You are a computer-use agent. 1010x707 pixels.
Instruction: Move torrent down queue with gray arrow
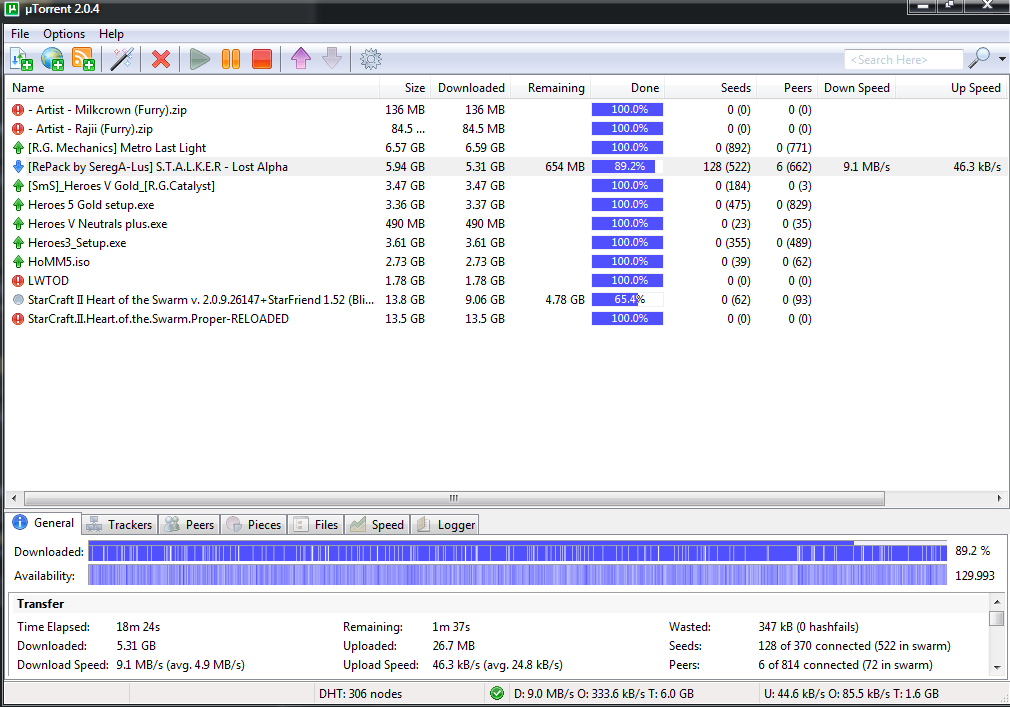332,59
